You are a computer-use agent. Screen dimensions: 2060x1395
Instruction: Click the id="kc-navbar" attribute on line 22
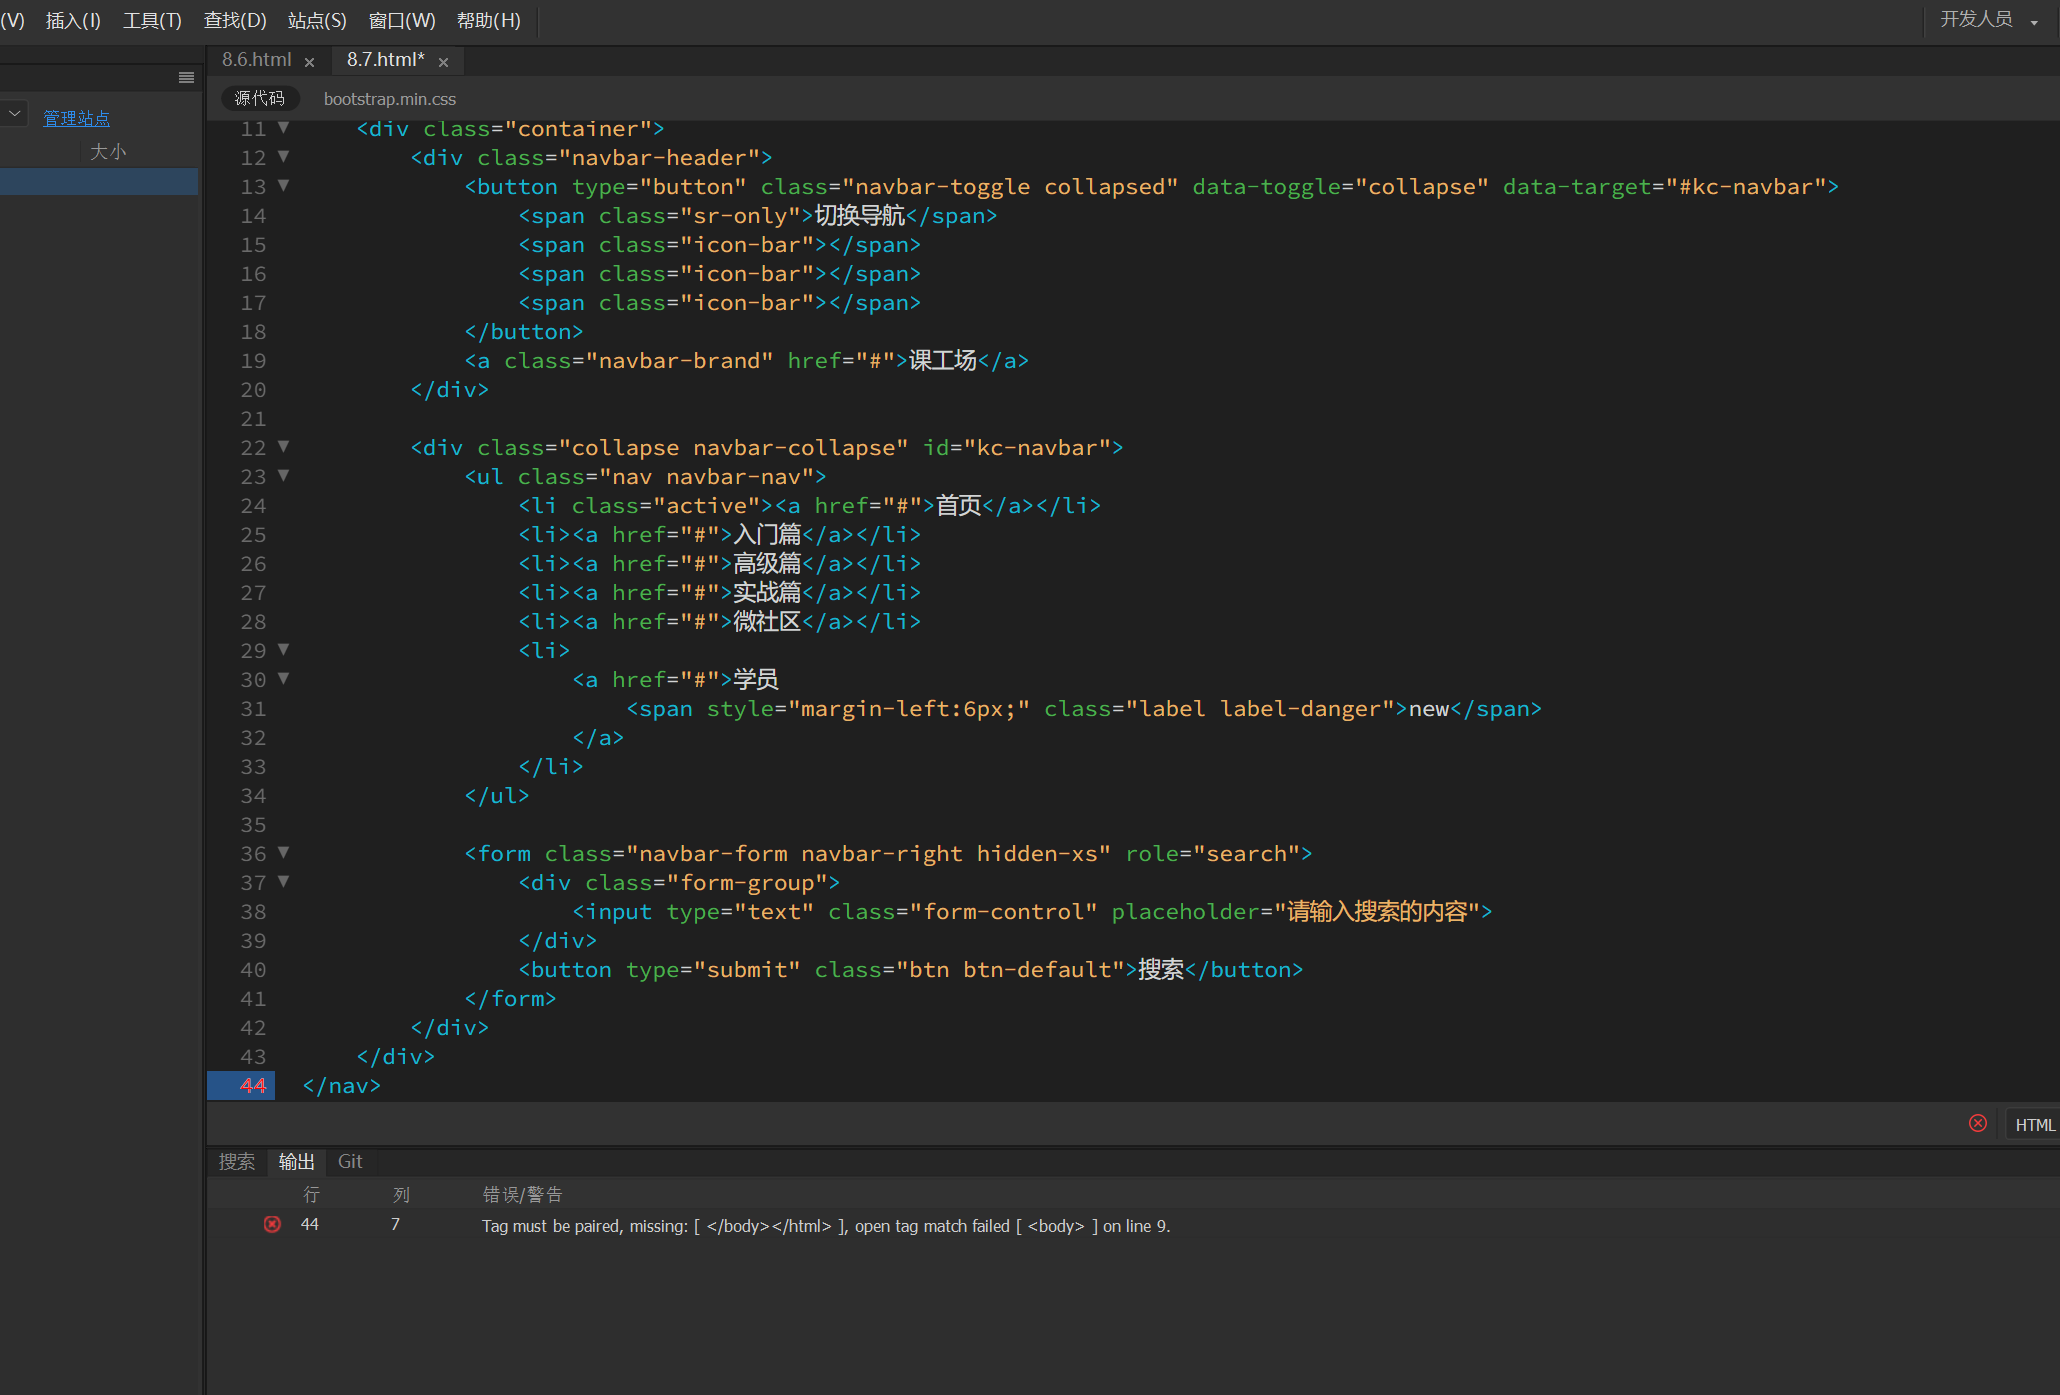(x=1017, y=447)
